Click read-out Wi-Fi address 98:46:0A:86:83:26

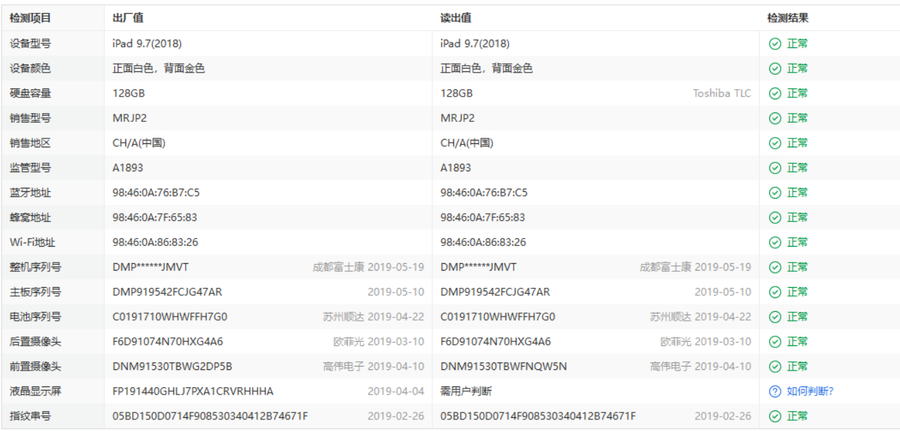click(483, 242)
